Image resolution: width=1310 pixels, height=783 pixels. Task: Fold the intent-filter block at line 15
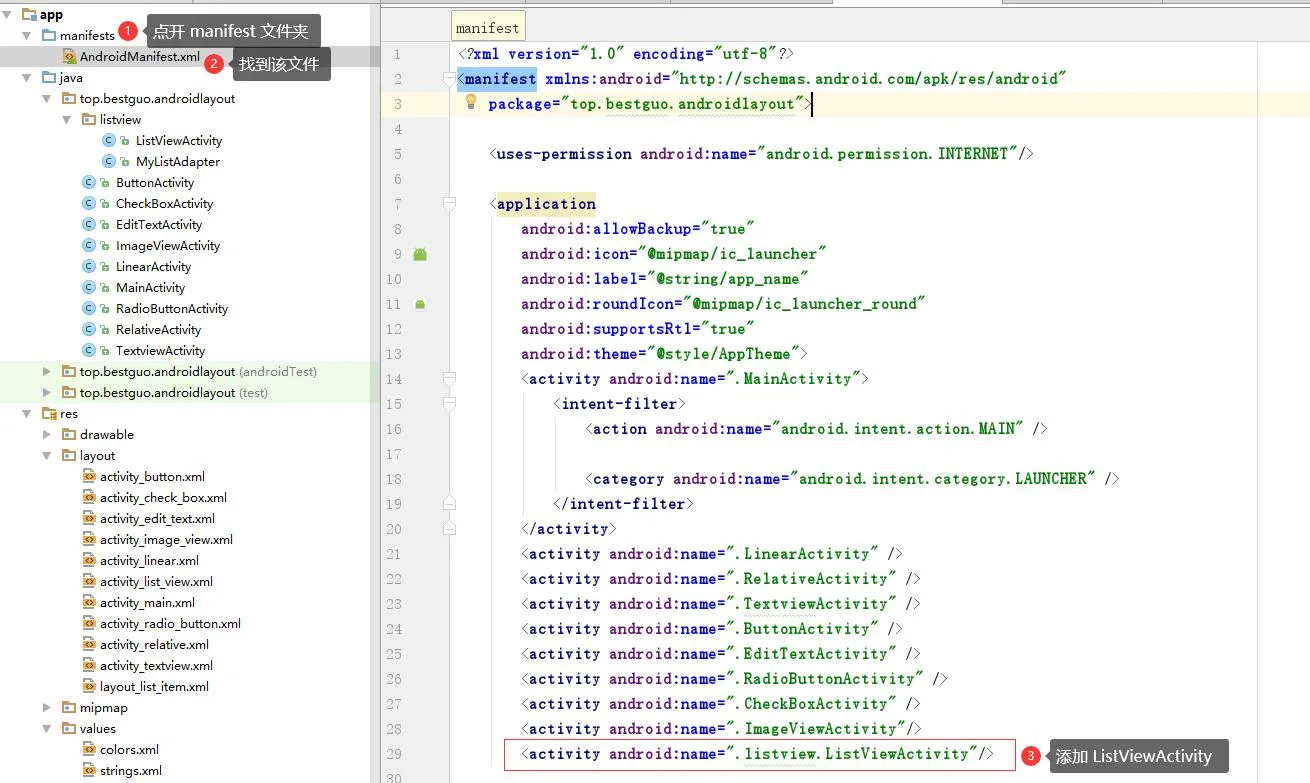click(x=449, y=404)
